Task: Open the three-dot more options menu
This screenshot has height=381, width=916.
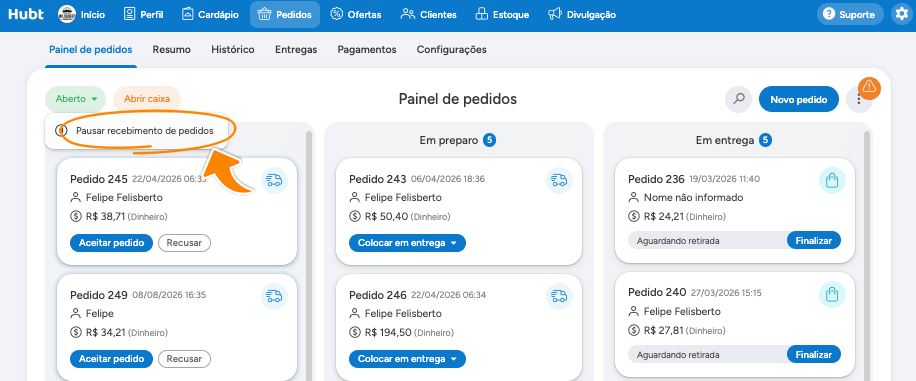Action: tap(859, 100)
